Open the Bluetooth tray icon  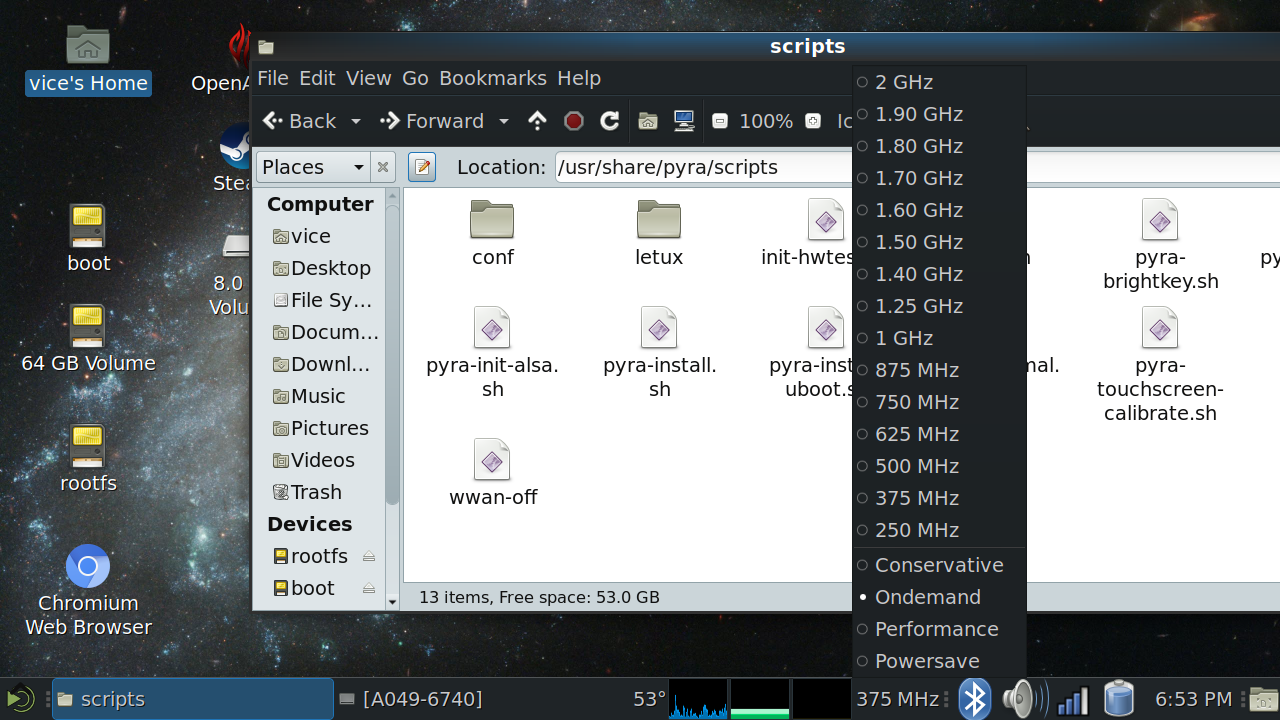(x=974, y=699)
